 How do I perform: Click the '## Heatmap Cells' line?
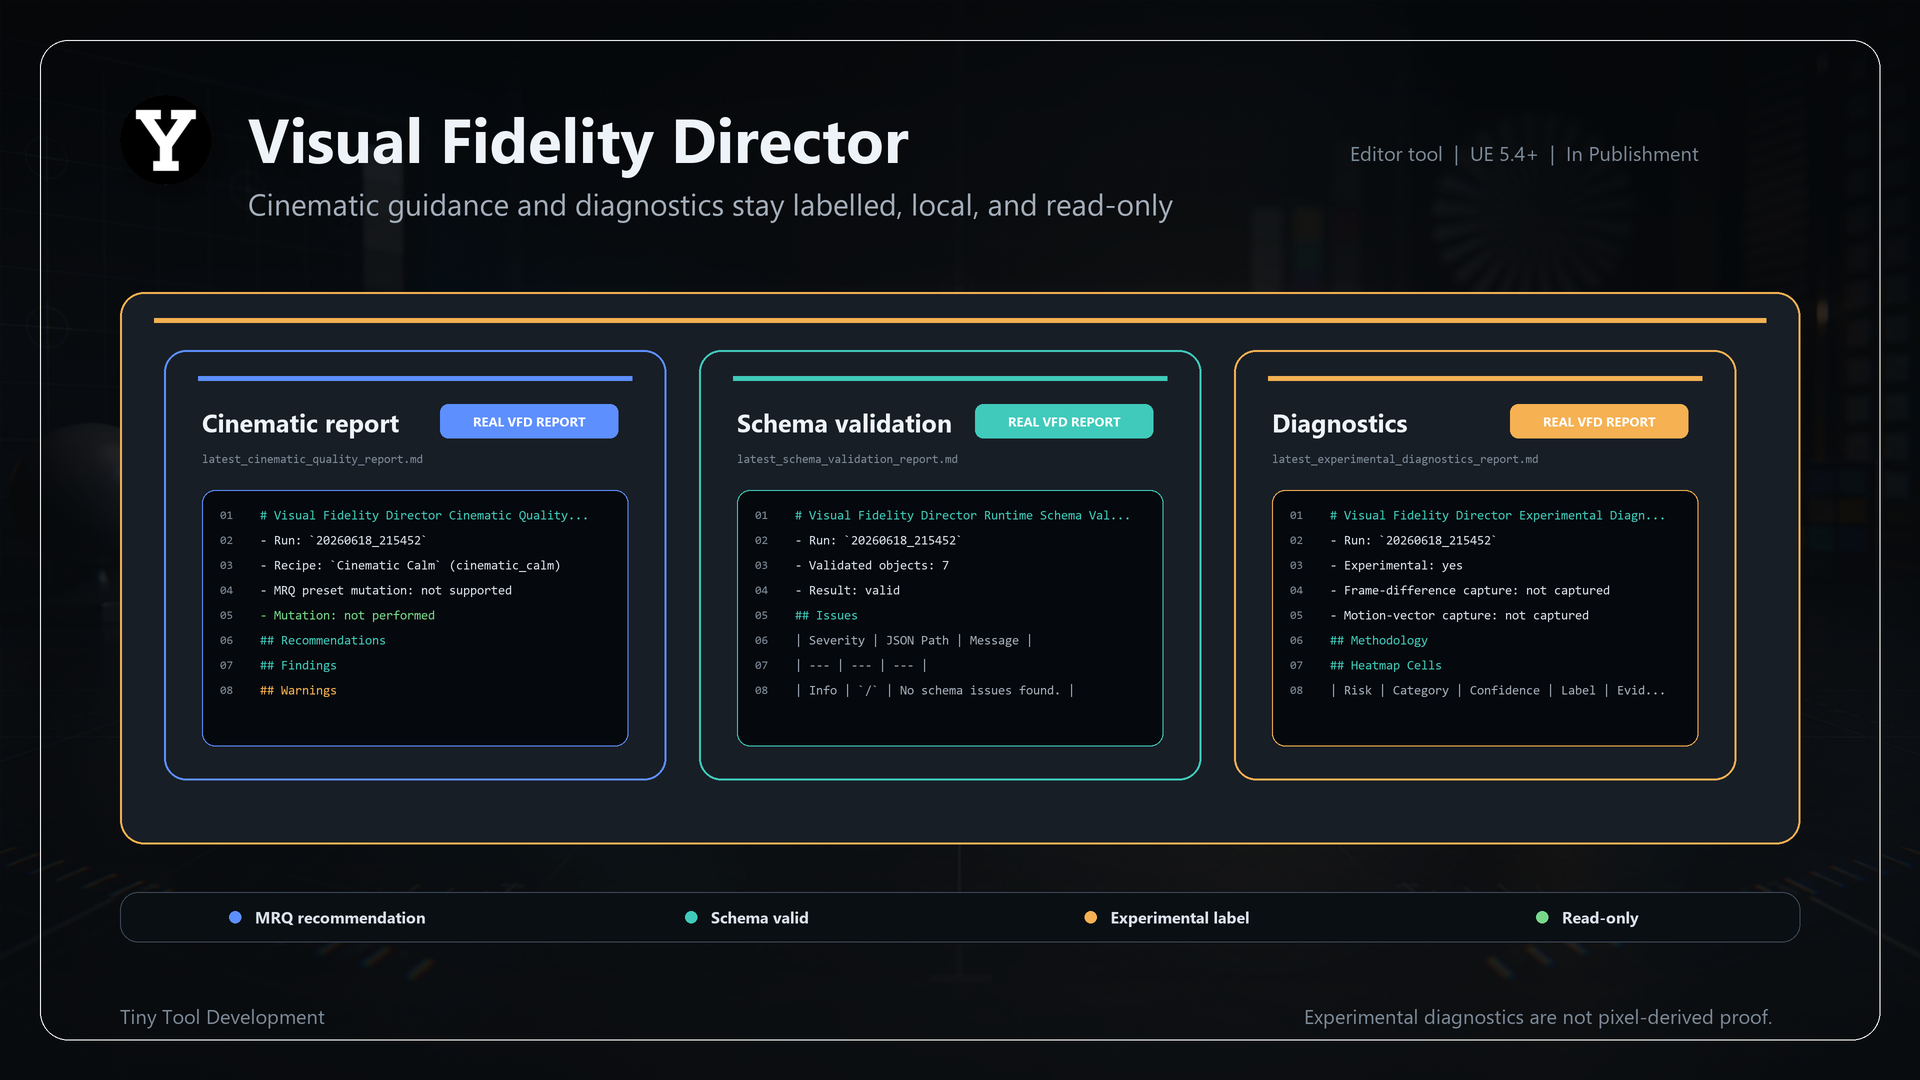coord(1386,666)
